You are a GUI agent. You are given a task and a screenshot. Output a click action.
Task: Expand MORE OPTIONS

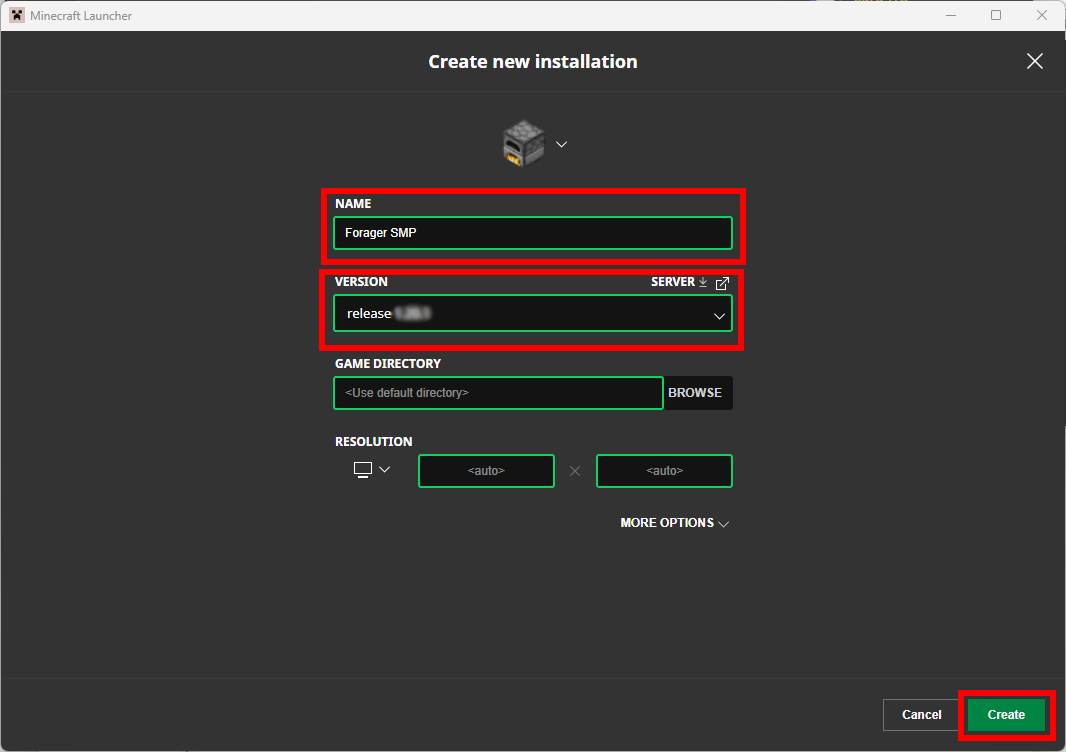pyautogui.click(x=674, y=523)
